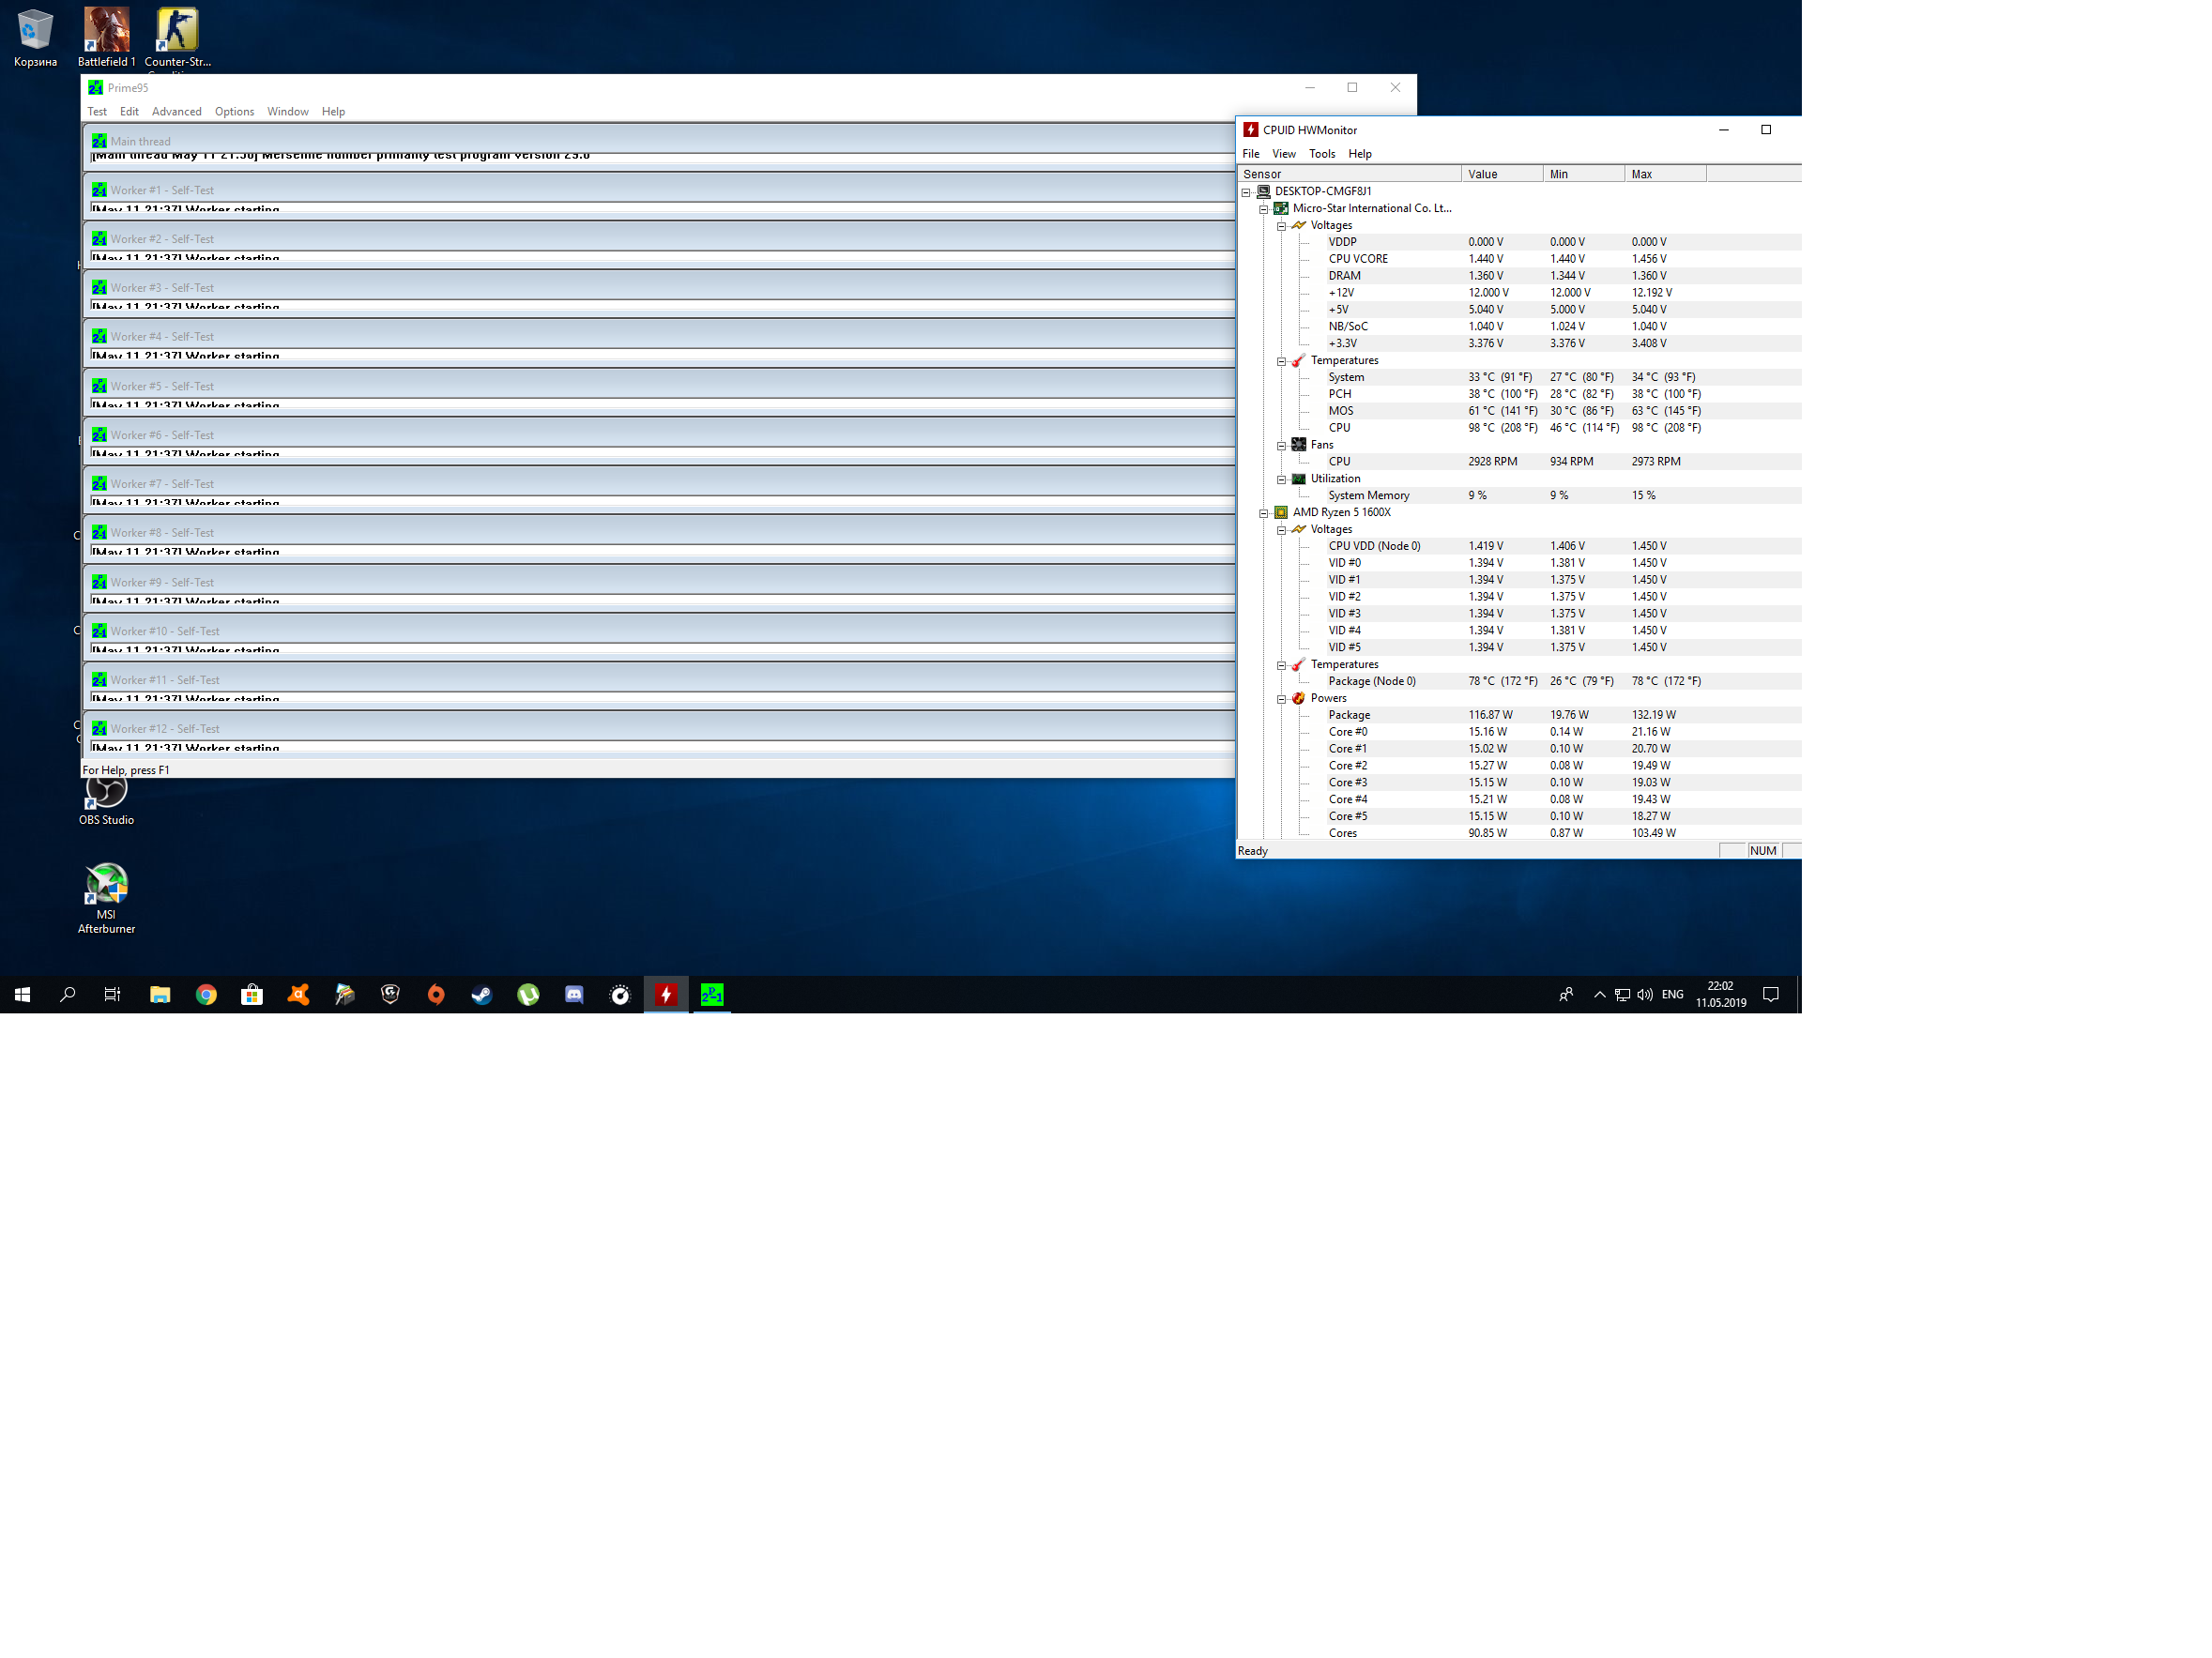
Task: Launch the MSI Afterburner desktop shortcut
Action: [106, 884]
